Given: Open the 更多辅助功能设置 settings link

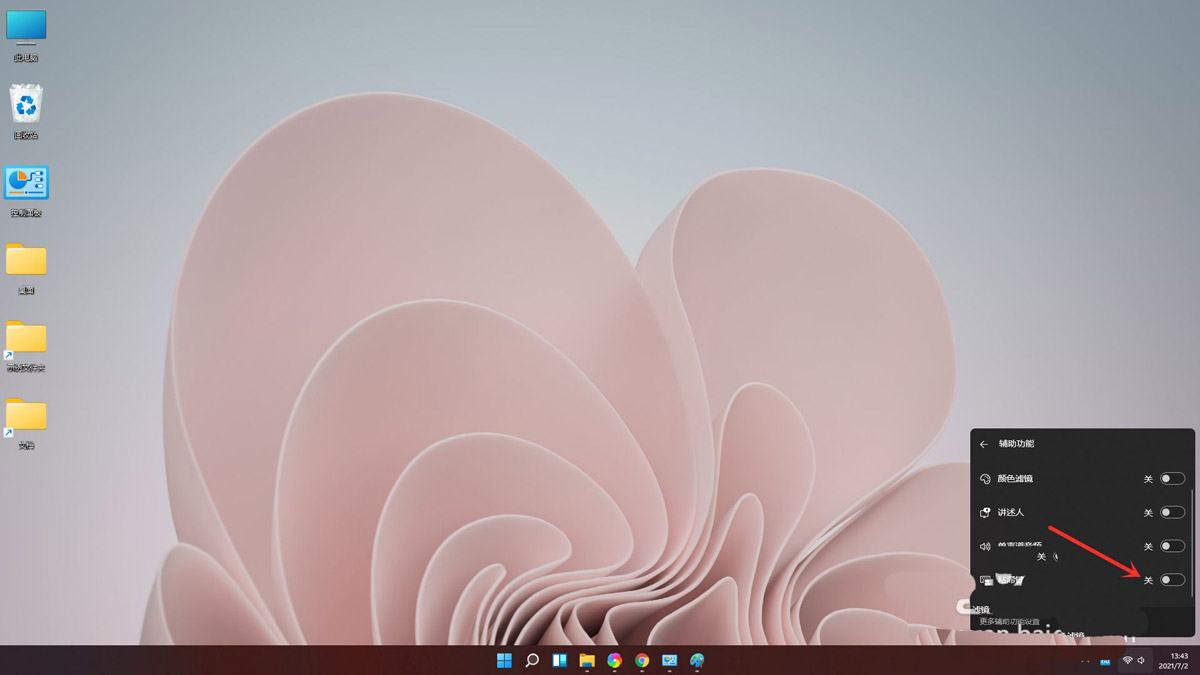Looking at the screenshot, I should click(x=1009, y=622).
